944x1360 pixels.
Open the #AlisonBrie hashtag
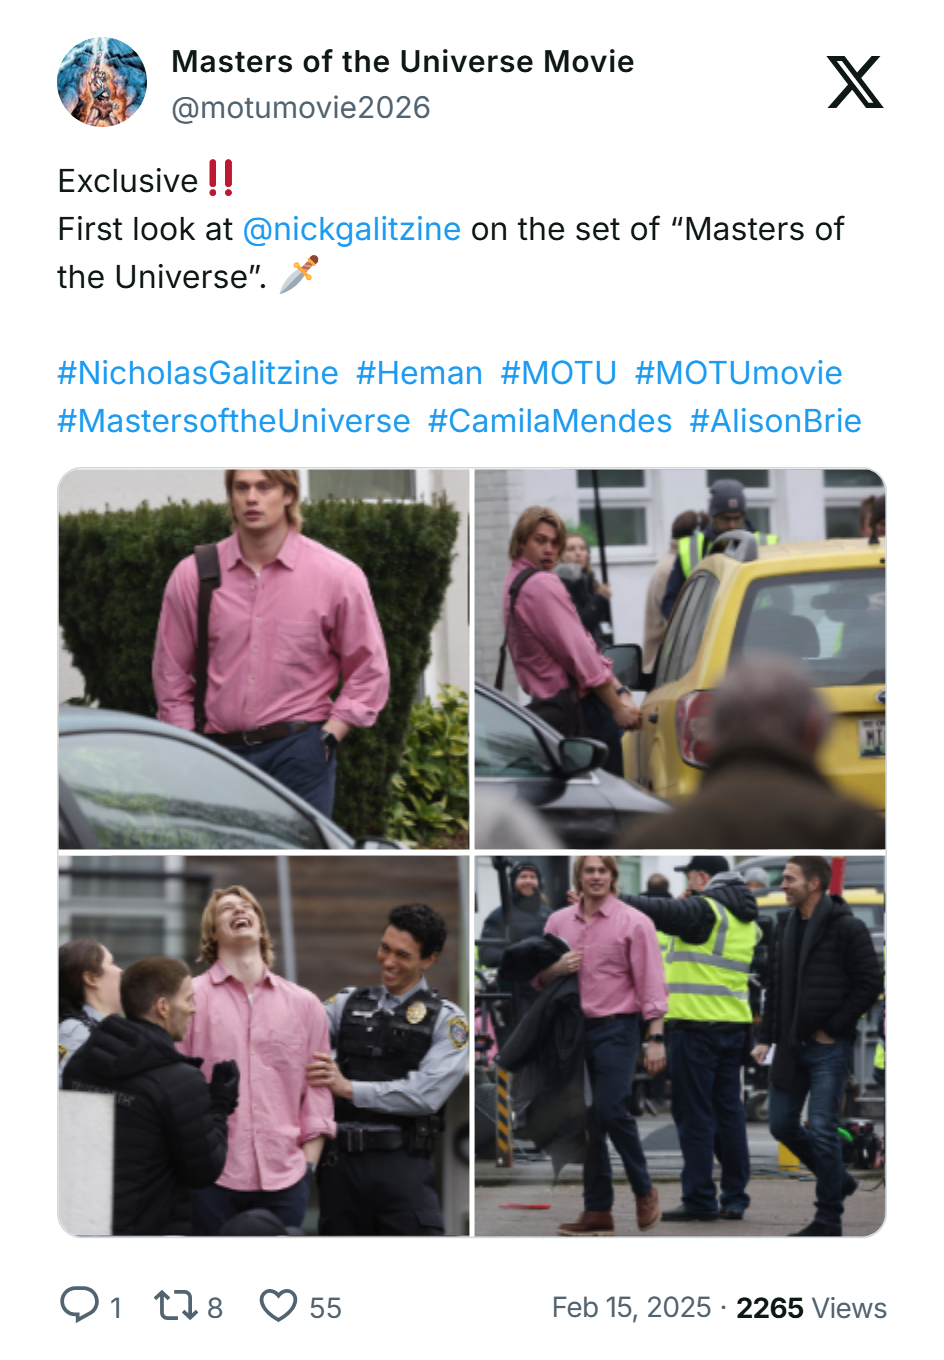[x=775, y=421]
